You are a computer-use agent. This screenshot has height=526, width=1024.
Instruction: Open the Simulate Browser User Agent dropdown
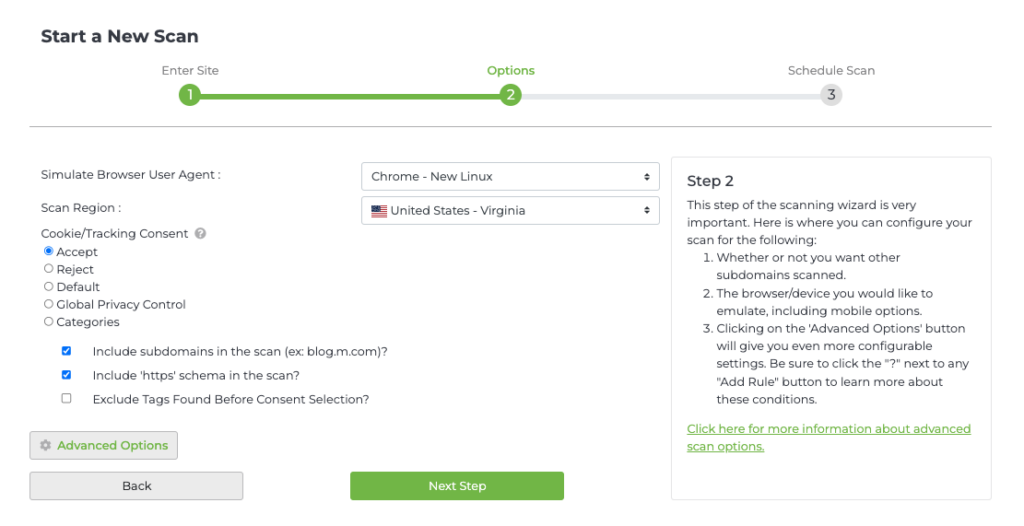tap(510, 177)
